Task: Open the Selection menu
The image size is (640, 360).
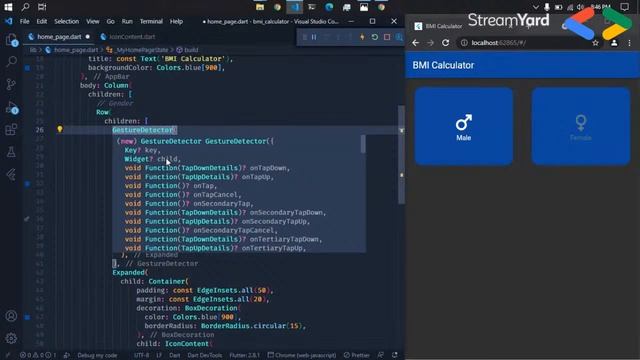Action: tap(67, 21)
